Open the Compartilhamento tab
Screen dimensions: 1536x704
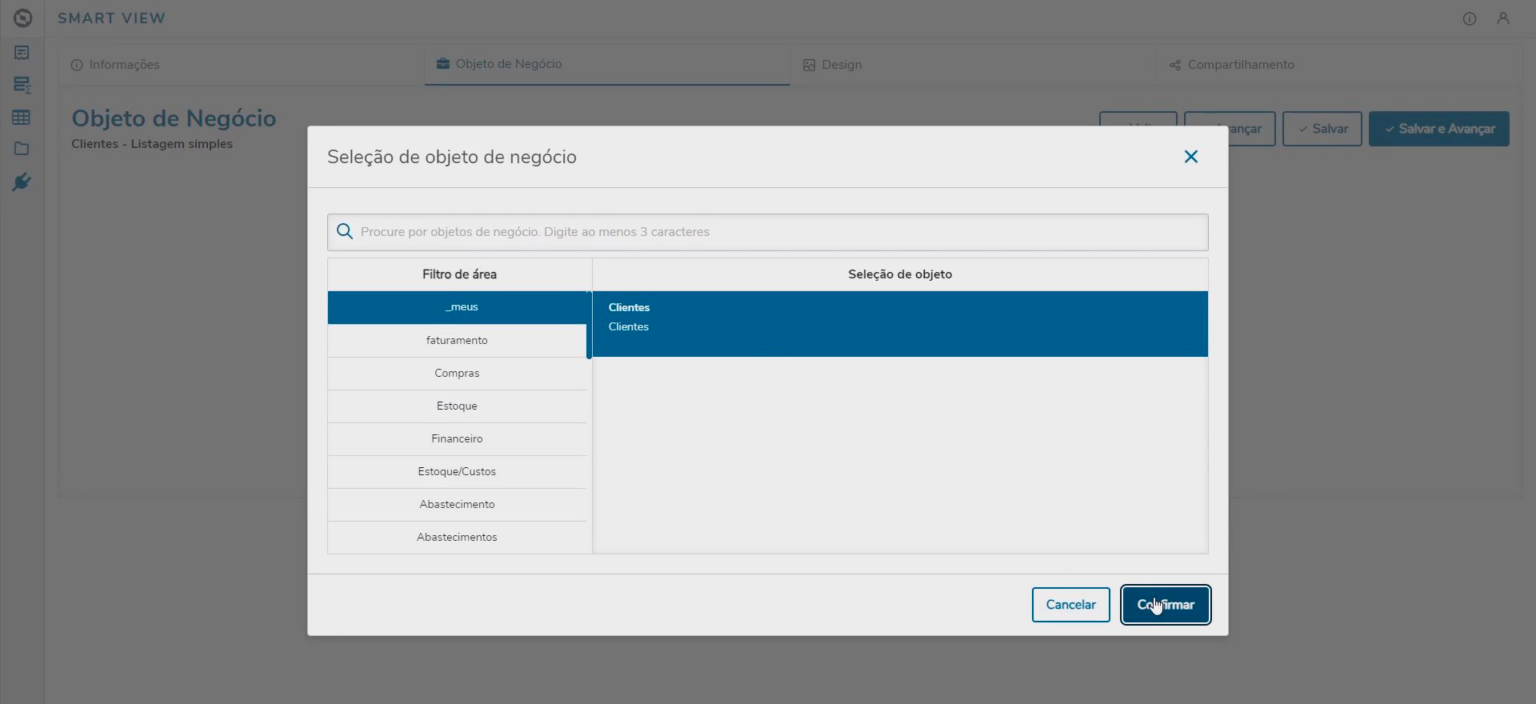(1240, 64)
